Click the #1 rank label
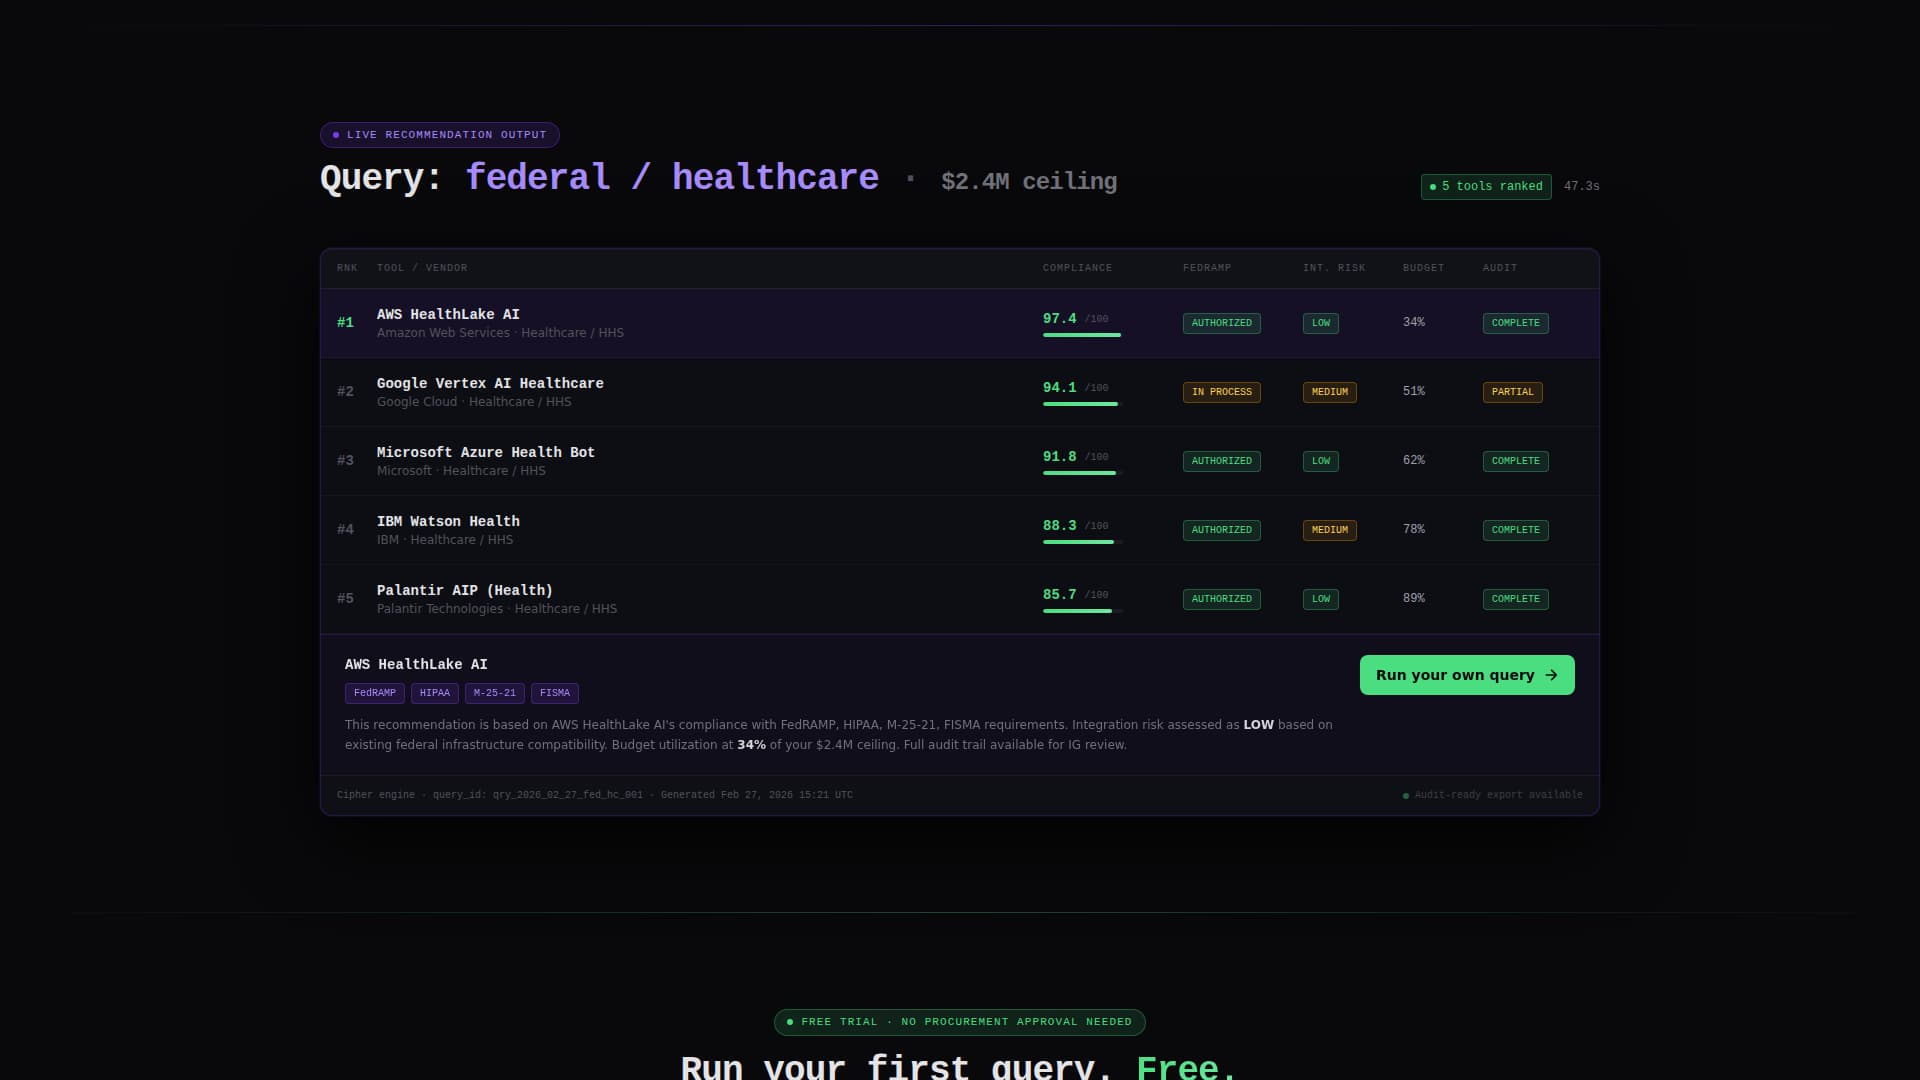Screen dimensions: 1920x1080 [345, 323]
